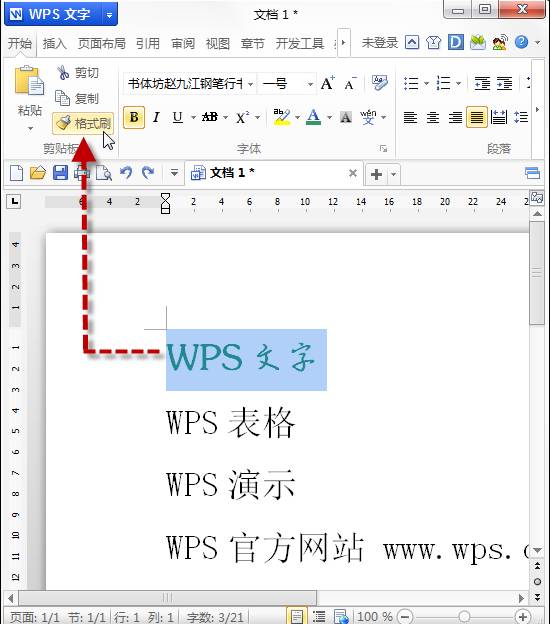The image size is (550, 624).
Task: Open the font dialog launcher in 字体 group
Action: [383, 148]
